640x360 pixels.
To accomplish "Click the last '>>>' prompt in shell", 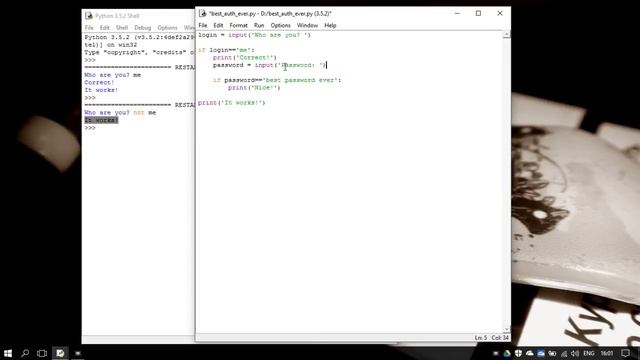I will coord(90,128).
